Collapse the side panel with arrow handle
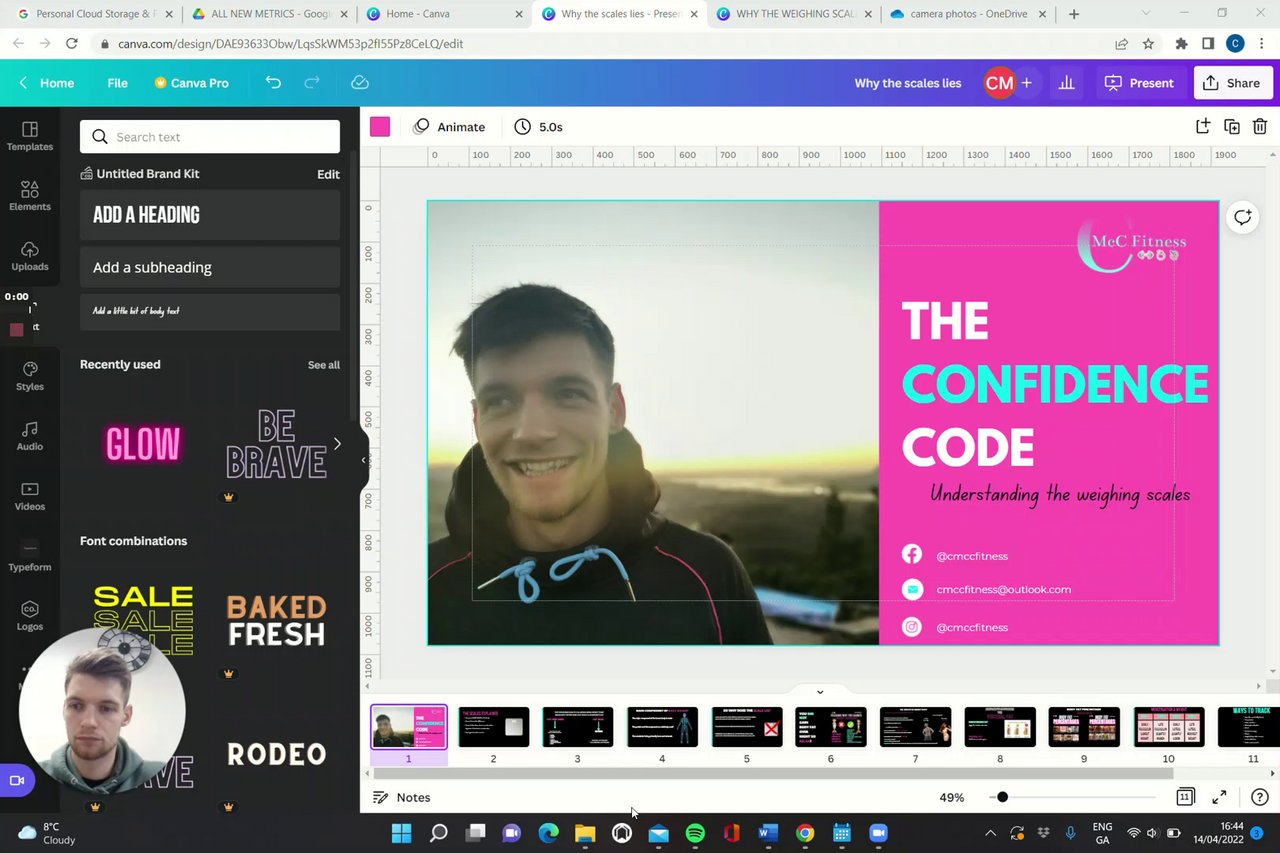The height and width of the screenshot is (853, 1280). coord(364,460)
